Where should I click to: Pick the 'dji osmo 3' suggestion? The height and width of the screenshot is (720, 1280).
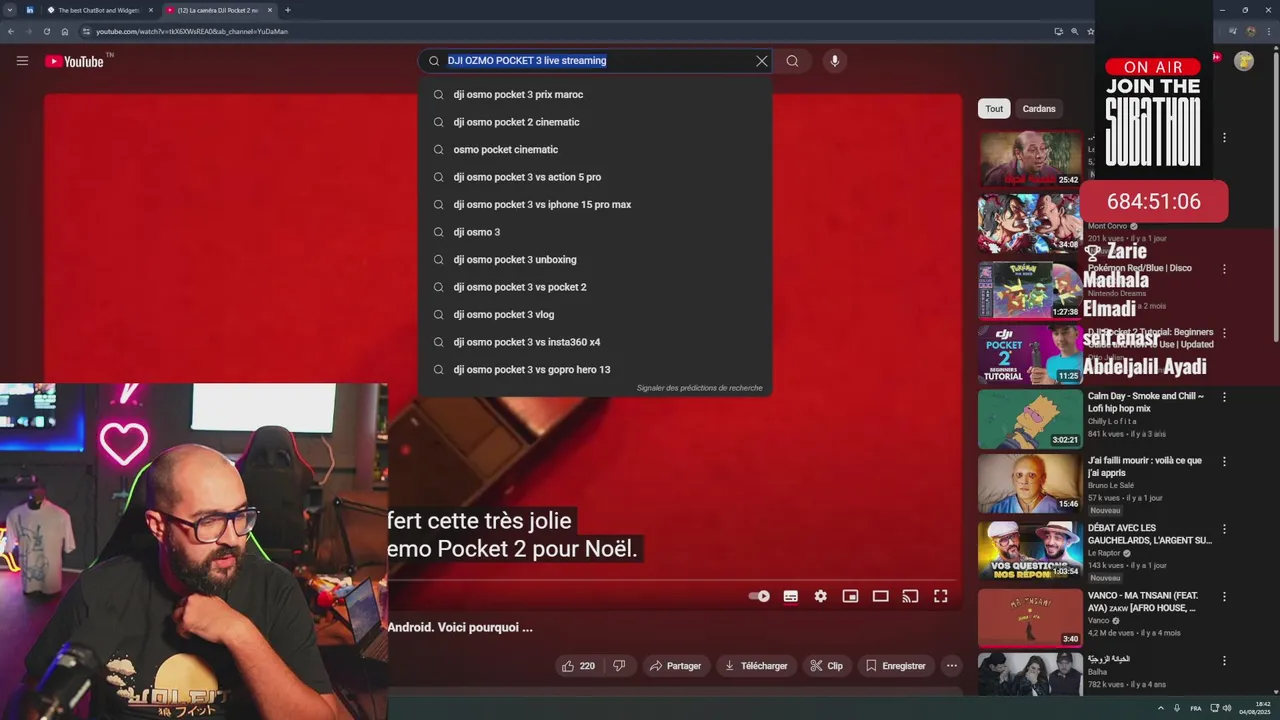pyautogui.click(x=595, y=232)
